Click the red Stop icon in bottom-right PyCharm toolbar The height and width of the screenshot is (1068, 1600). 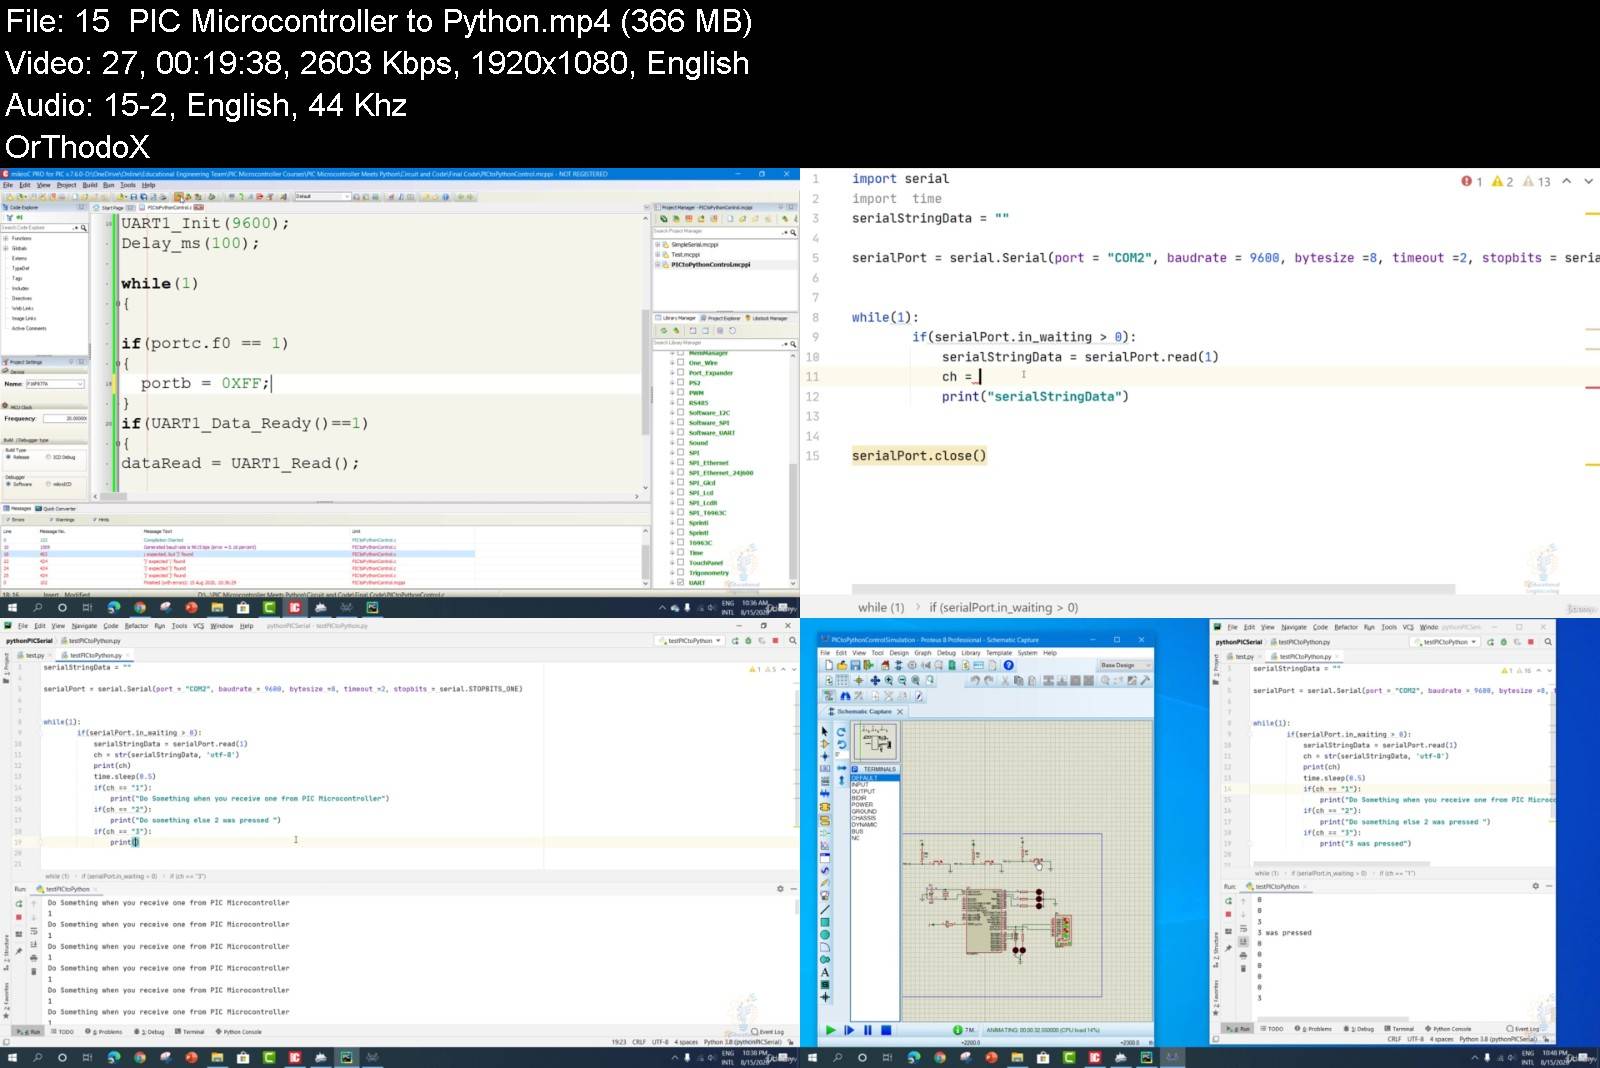(1530, 642)
